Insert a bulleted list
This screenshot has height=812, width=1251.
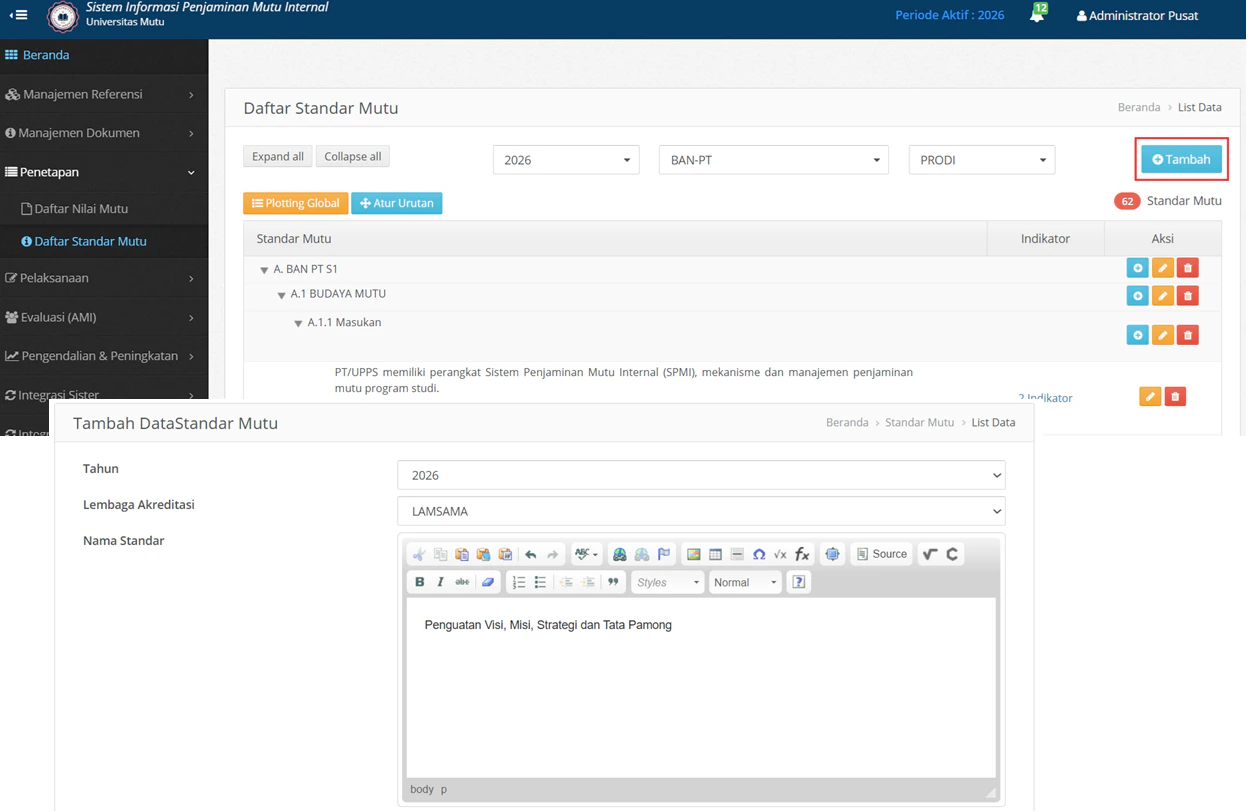tap(540, 582)
